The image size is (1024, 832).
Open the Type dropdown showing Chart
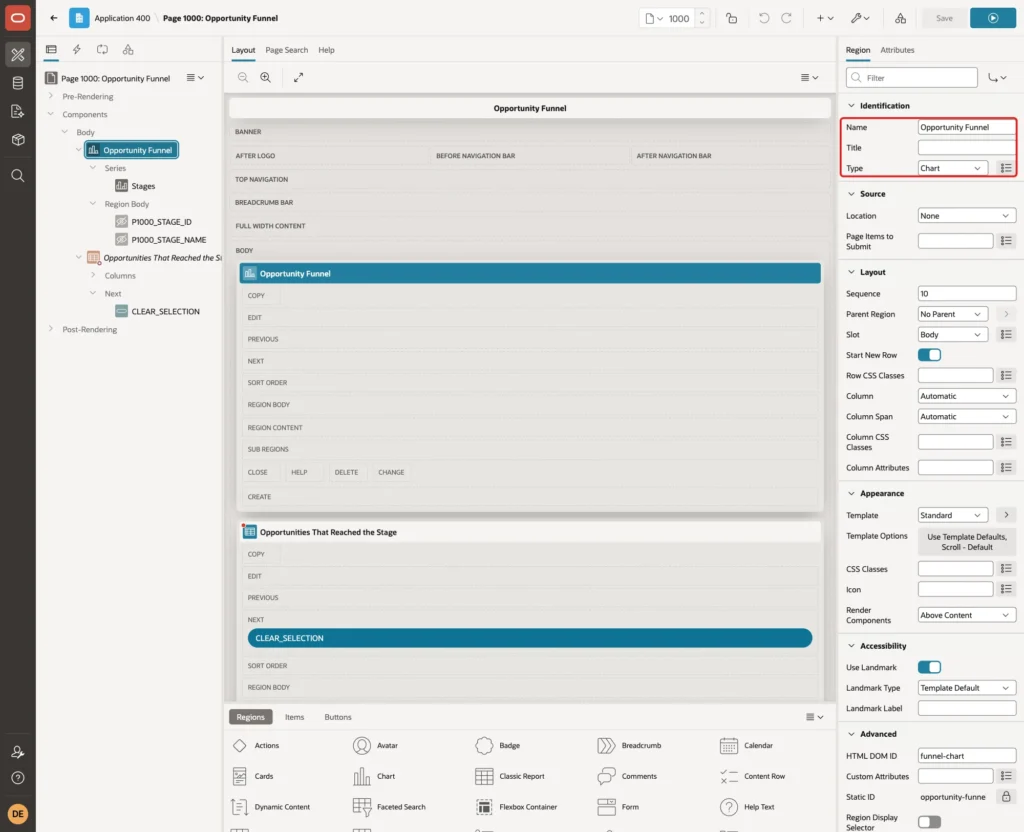click(952, 168)
